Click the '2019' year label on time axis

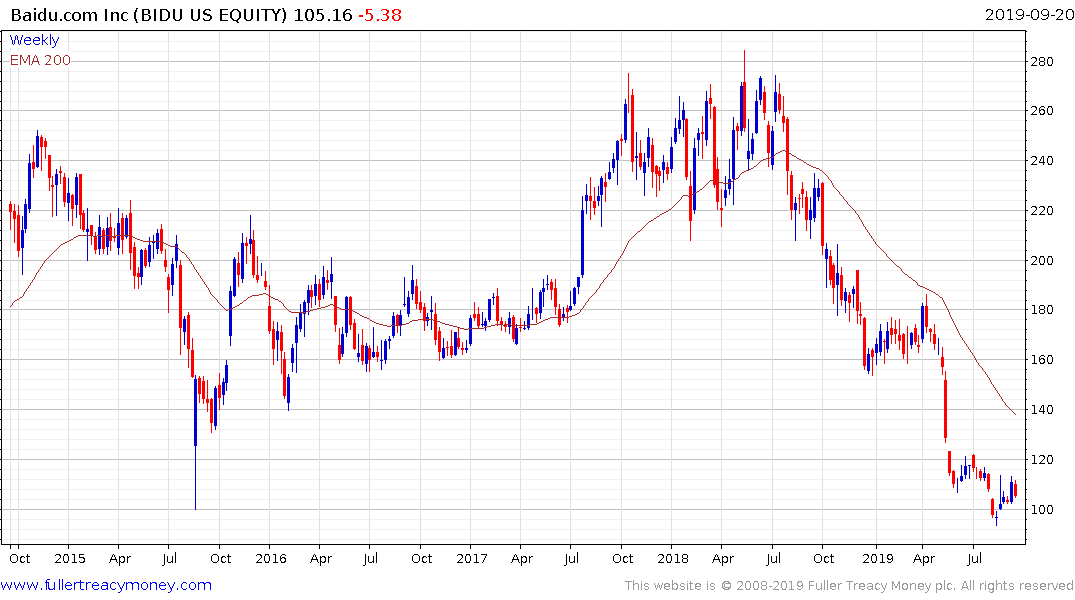(x=878, y=558)
